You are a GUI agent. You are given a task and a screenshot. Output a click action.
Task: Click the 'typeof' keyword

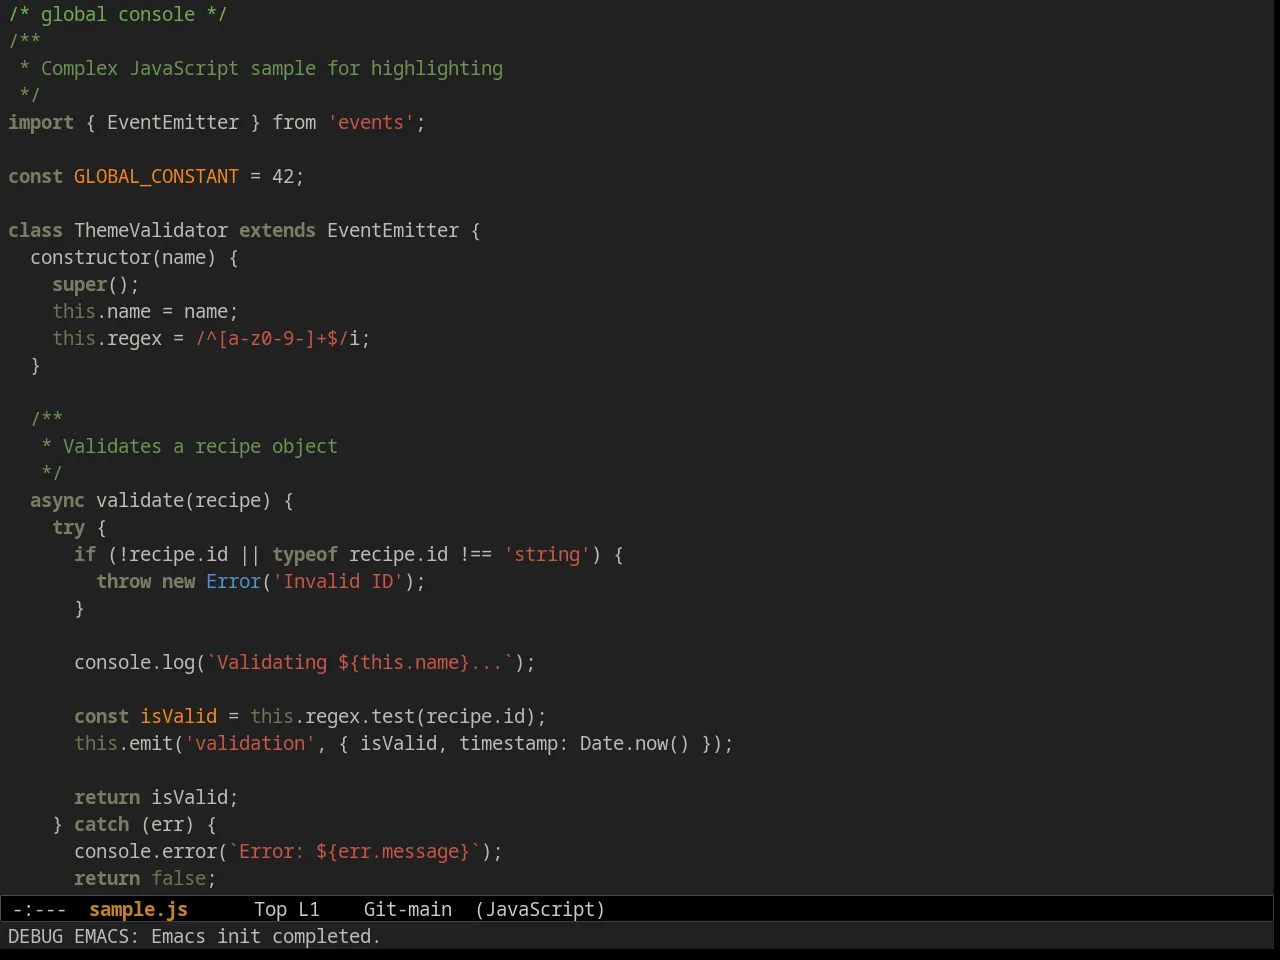pyautogui.click(x=305, y=554)
